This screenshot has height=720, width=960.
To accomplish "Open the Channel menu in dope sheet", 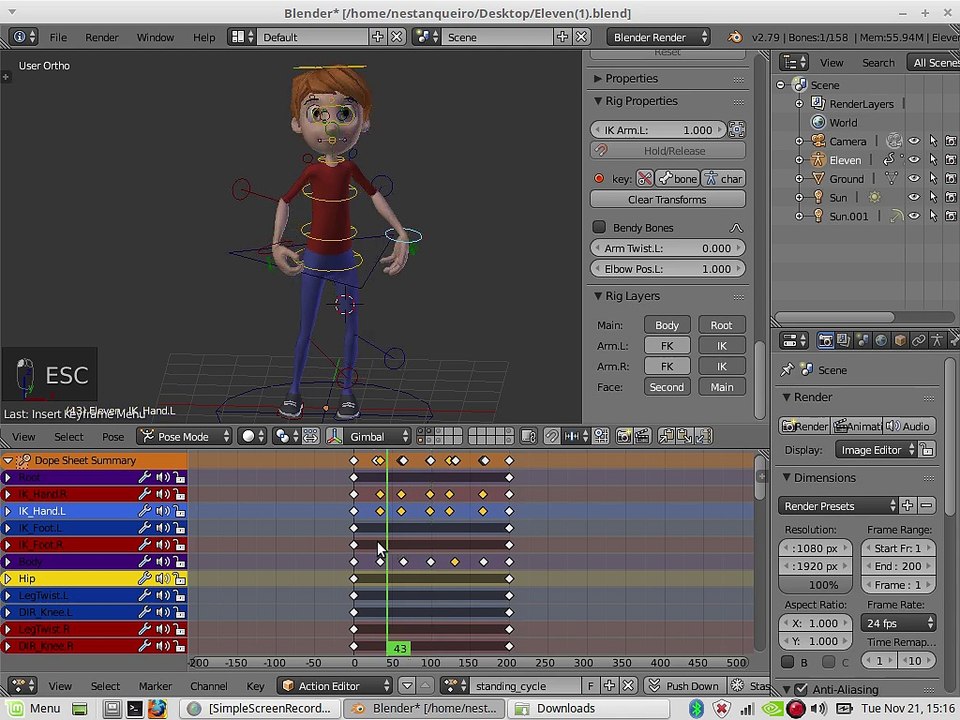I will (x=208, y=686).
